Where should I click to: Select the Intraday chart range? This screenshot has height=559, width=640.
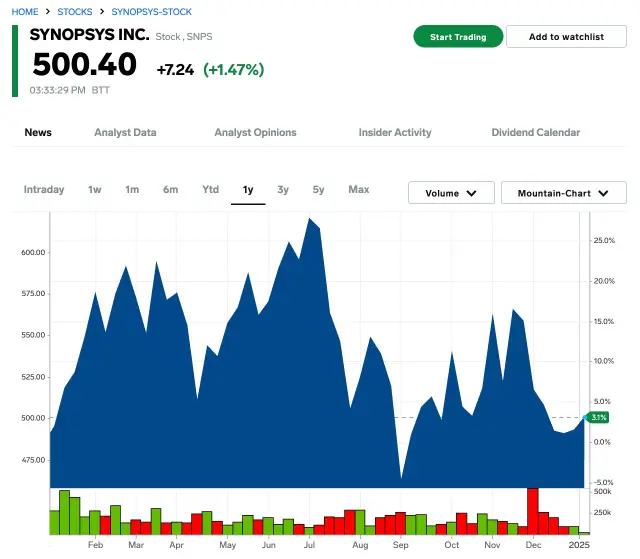tap(44, 190)
